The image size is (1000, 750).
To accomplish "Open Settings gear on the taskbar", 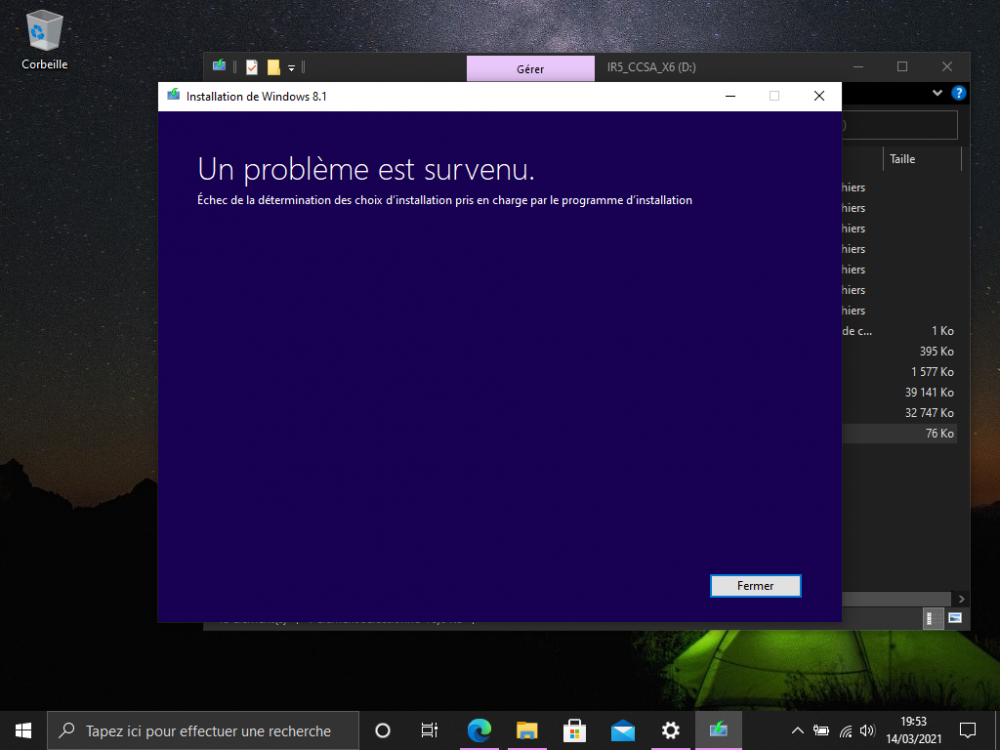I will tap(670, 730).
